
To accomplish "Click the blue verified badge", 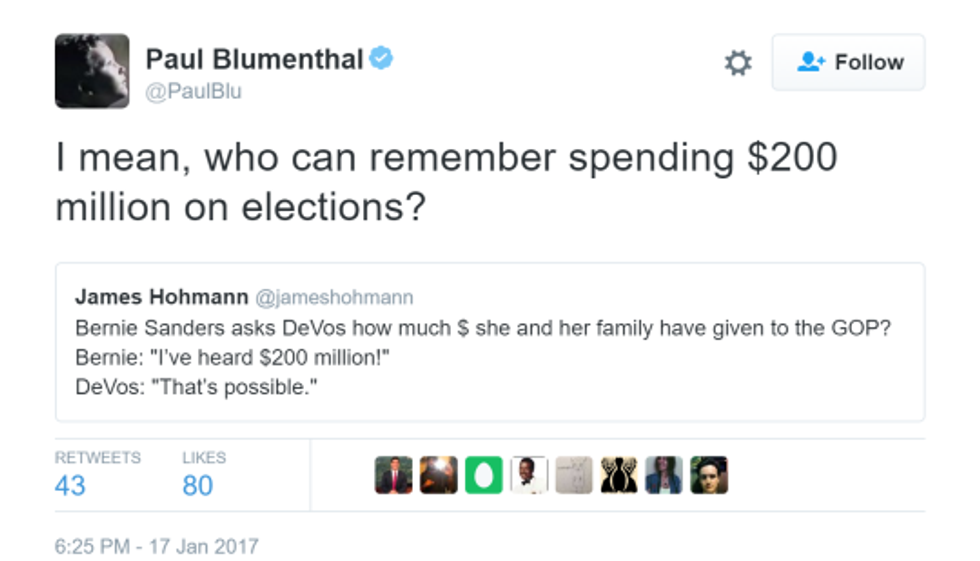I will click(x=381, y=59).
